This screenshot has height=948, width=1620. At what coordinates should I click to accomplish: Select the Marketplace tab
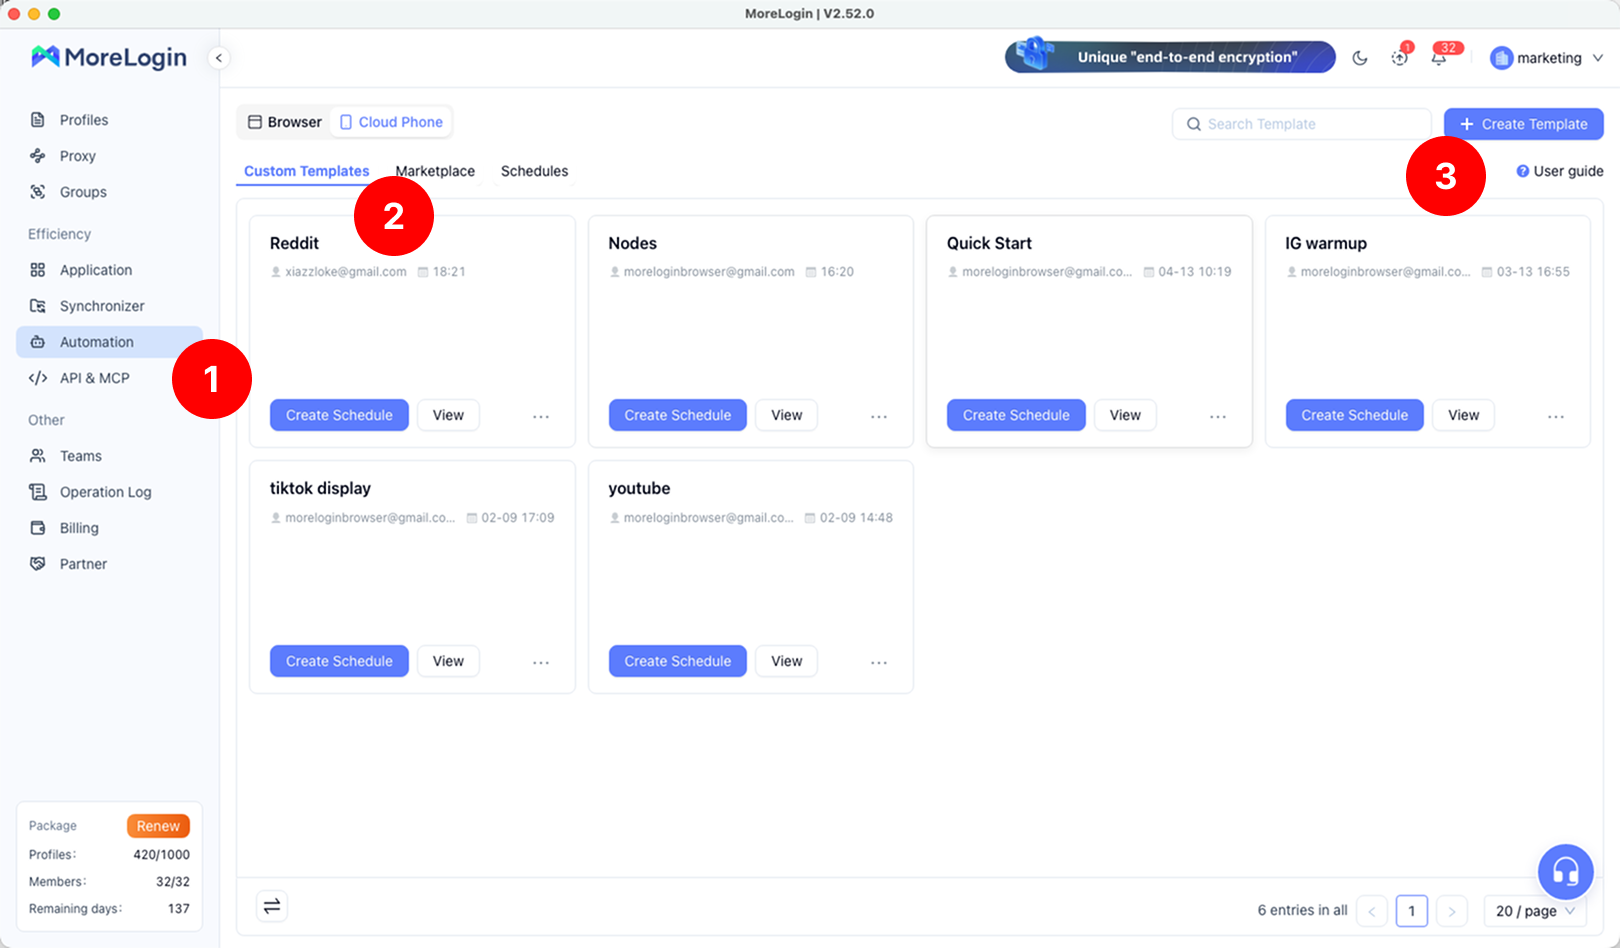435,171
